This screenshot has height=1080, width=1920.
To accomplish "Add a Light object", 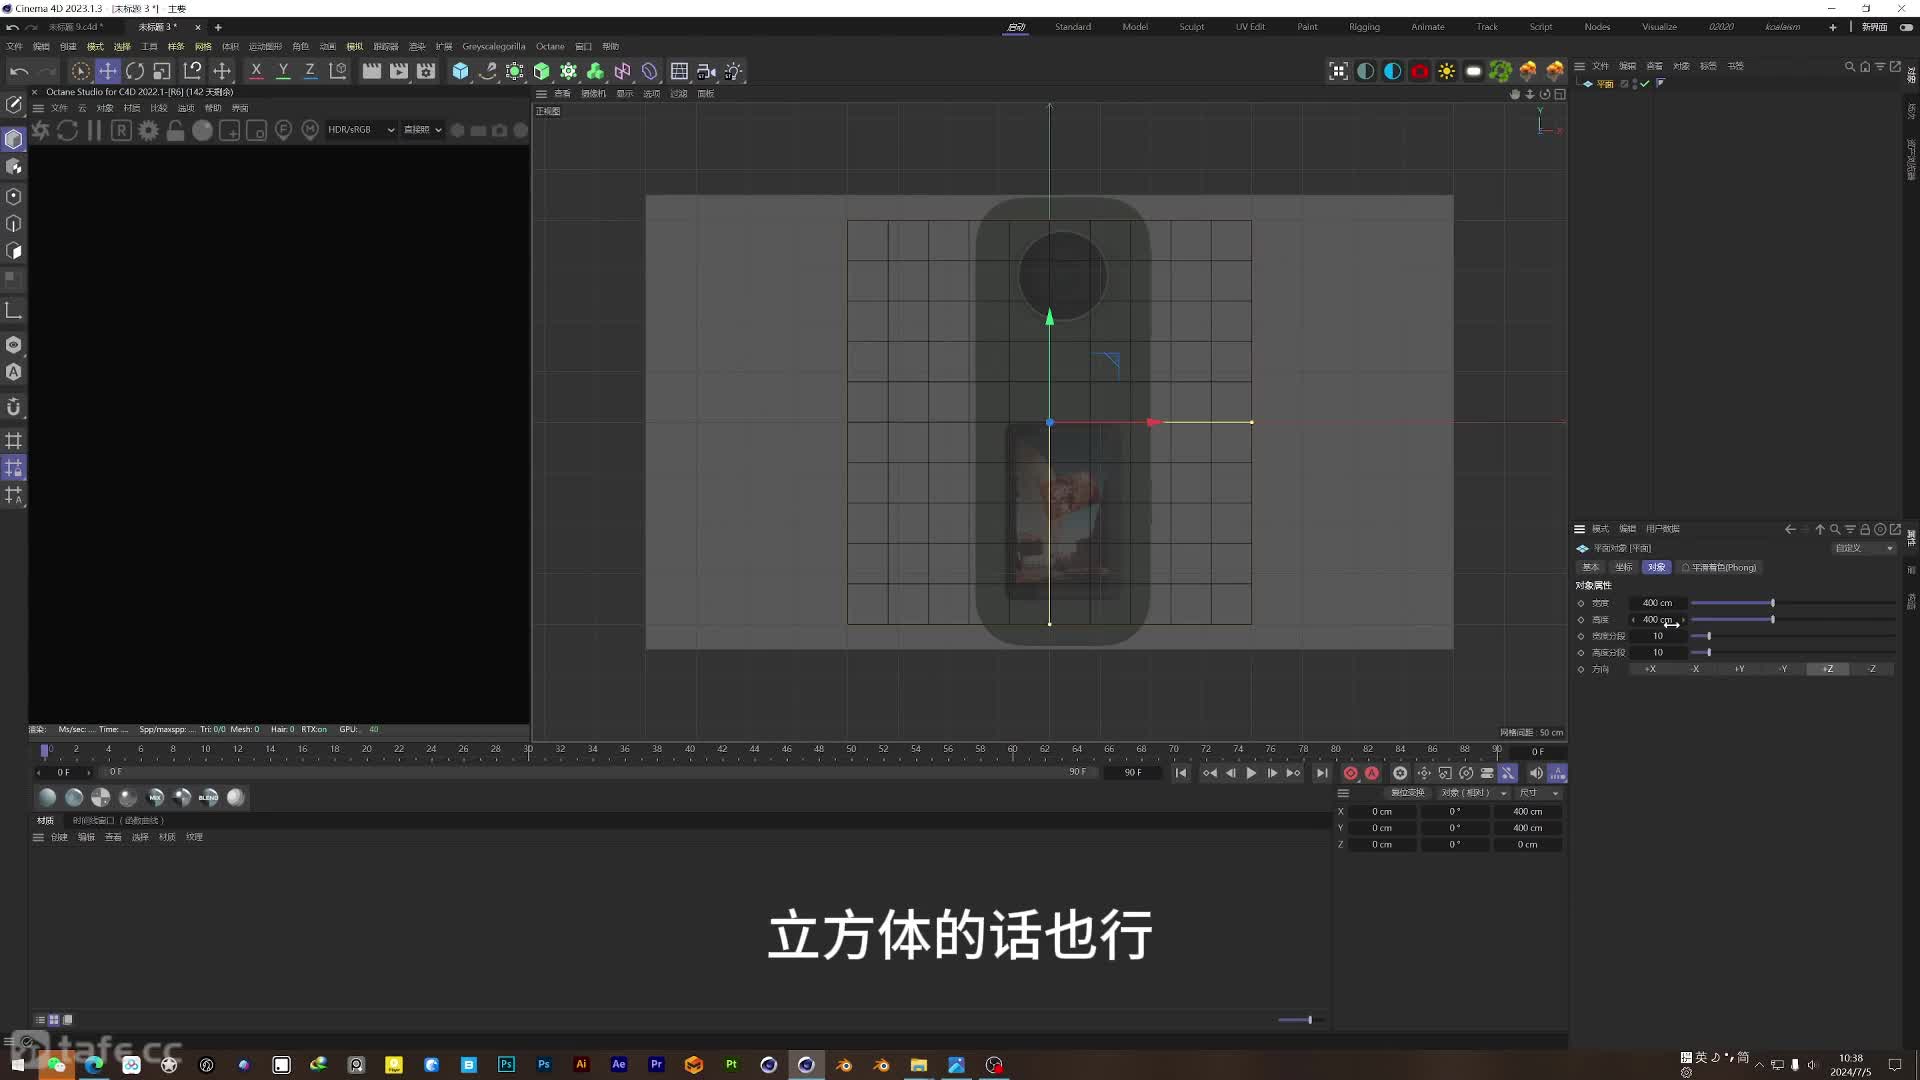I will [x=733, y=71].
